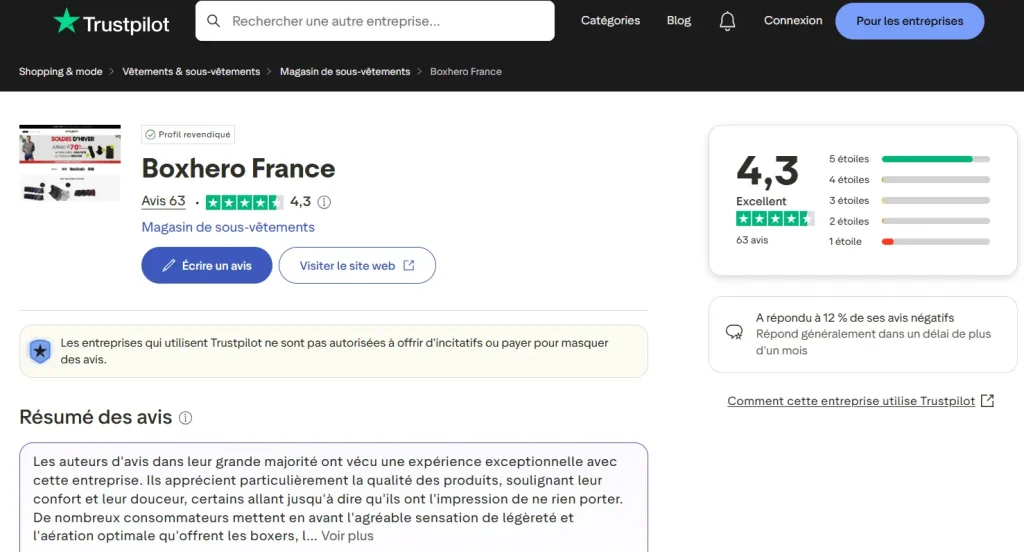Image resolution: width=1024 pixels, height=552 pixels.
Task: Click Écrire un avis button
Action: coord(206,265)
